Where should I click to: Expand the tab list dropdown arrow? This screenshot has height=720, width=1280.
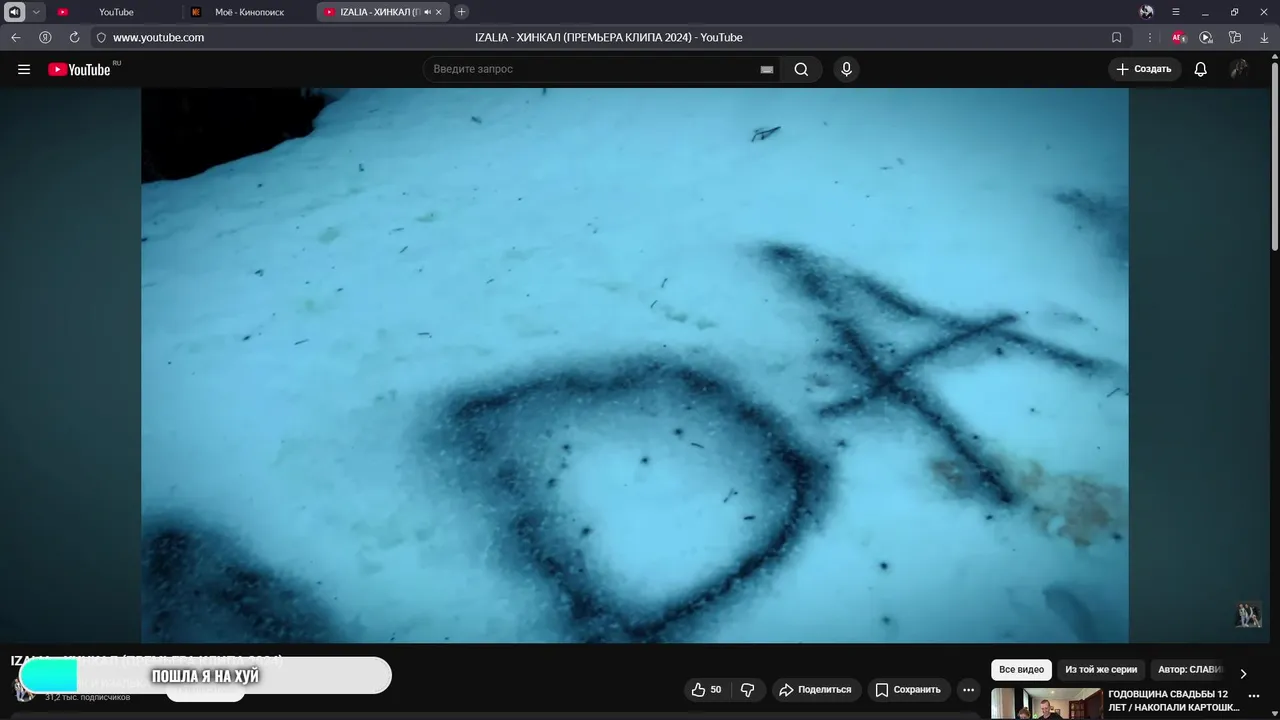(36, 12)
